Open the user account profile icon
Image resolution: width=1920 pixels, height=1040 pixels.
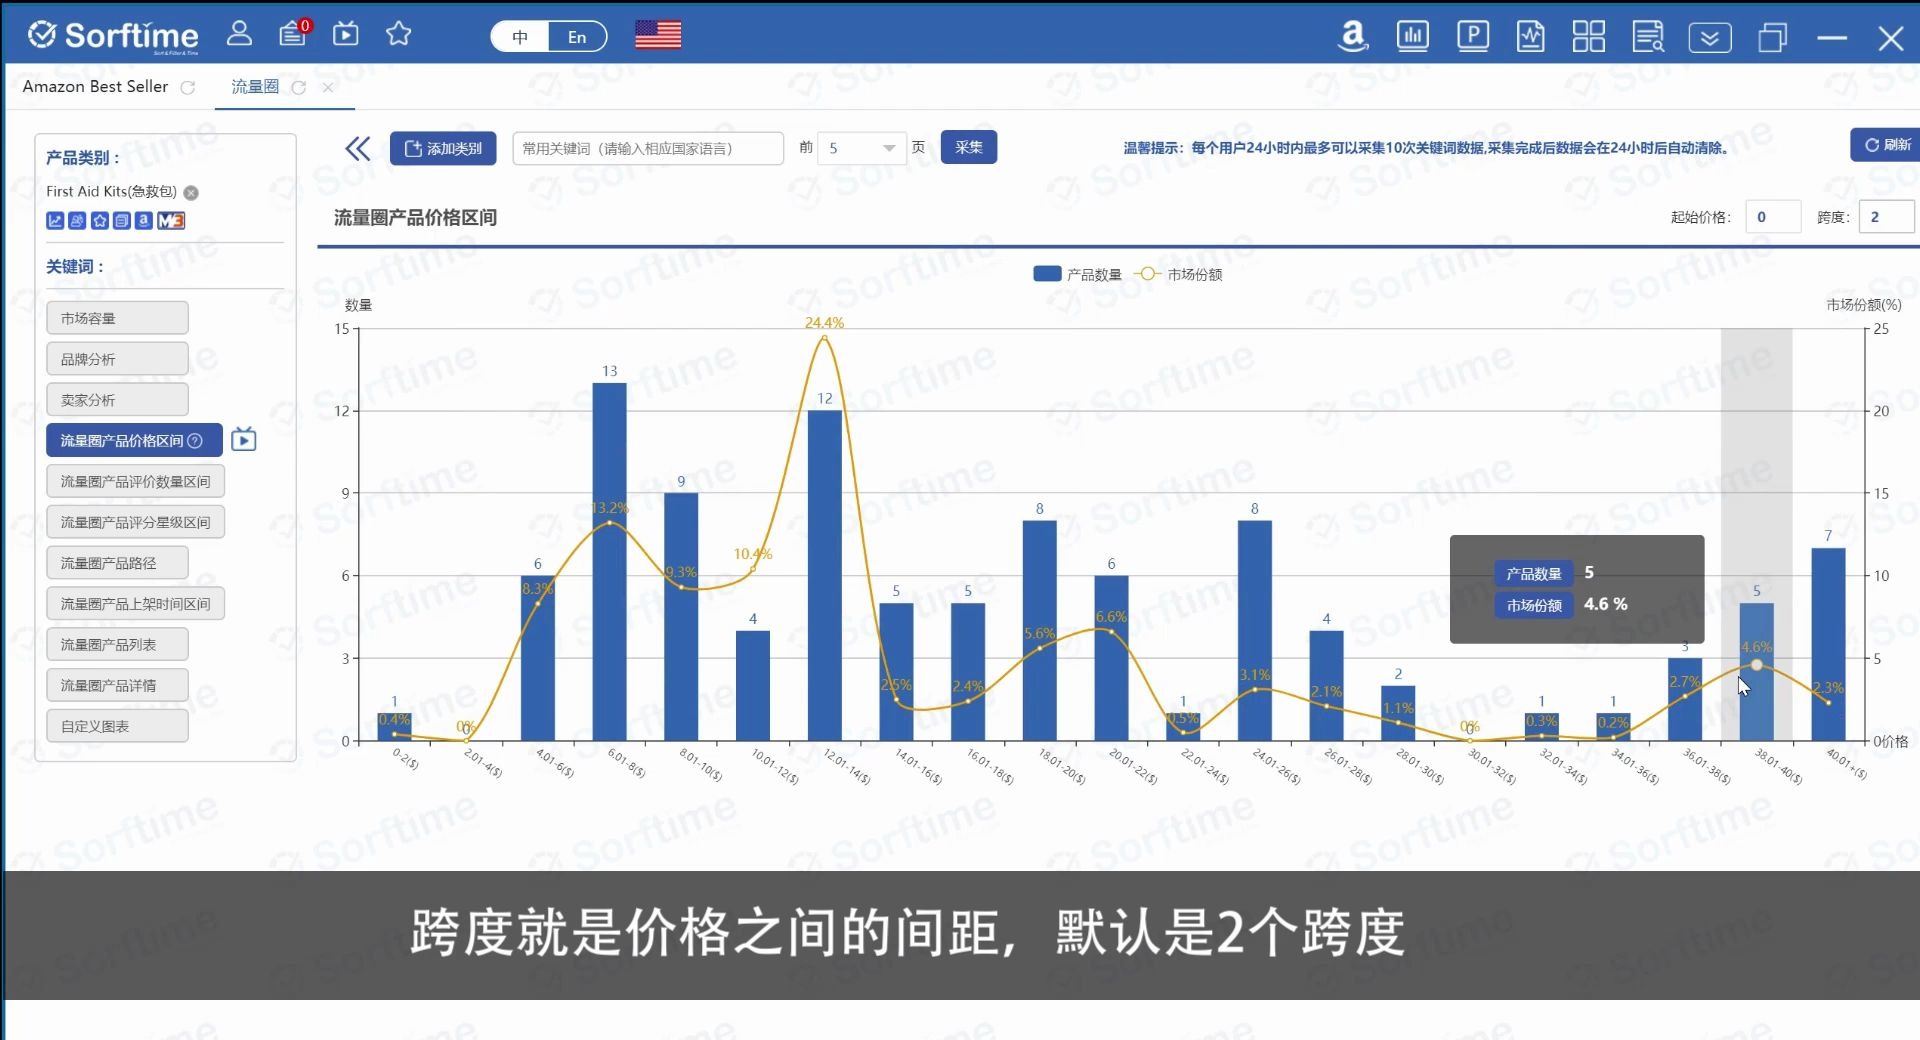tap(239, 34)
